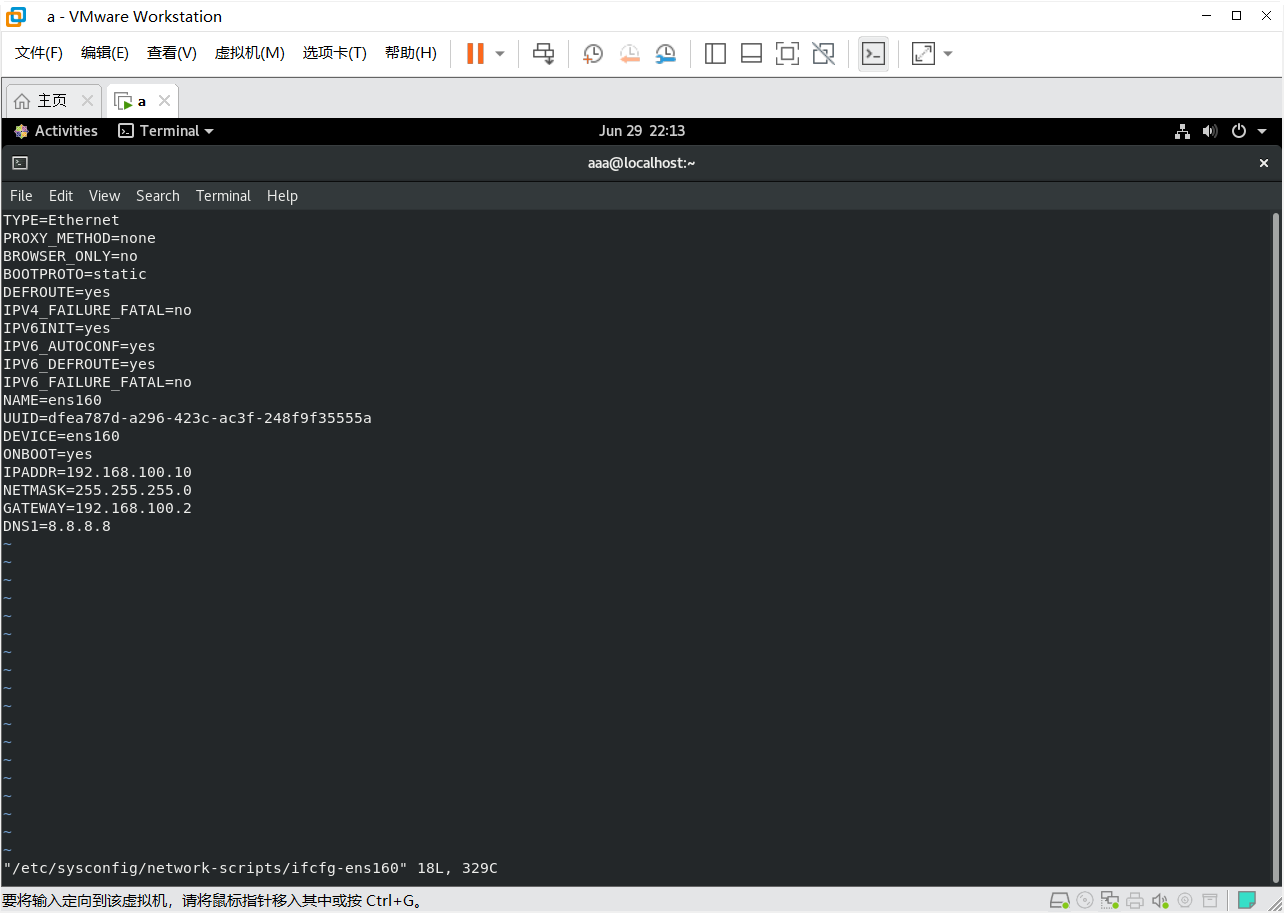Open the Terminal menu in terminal menubar
1284x913 pixels.
pos(223,196)
